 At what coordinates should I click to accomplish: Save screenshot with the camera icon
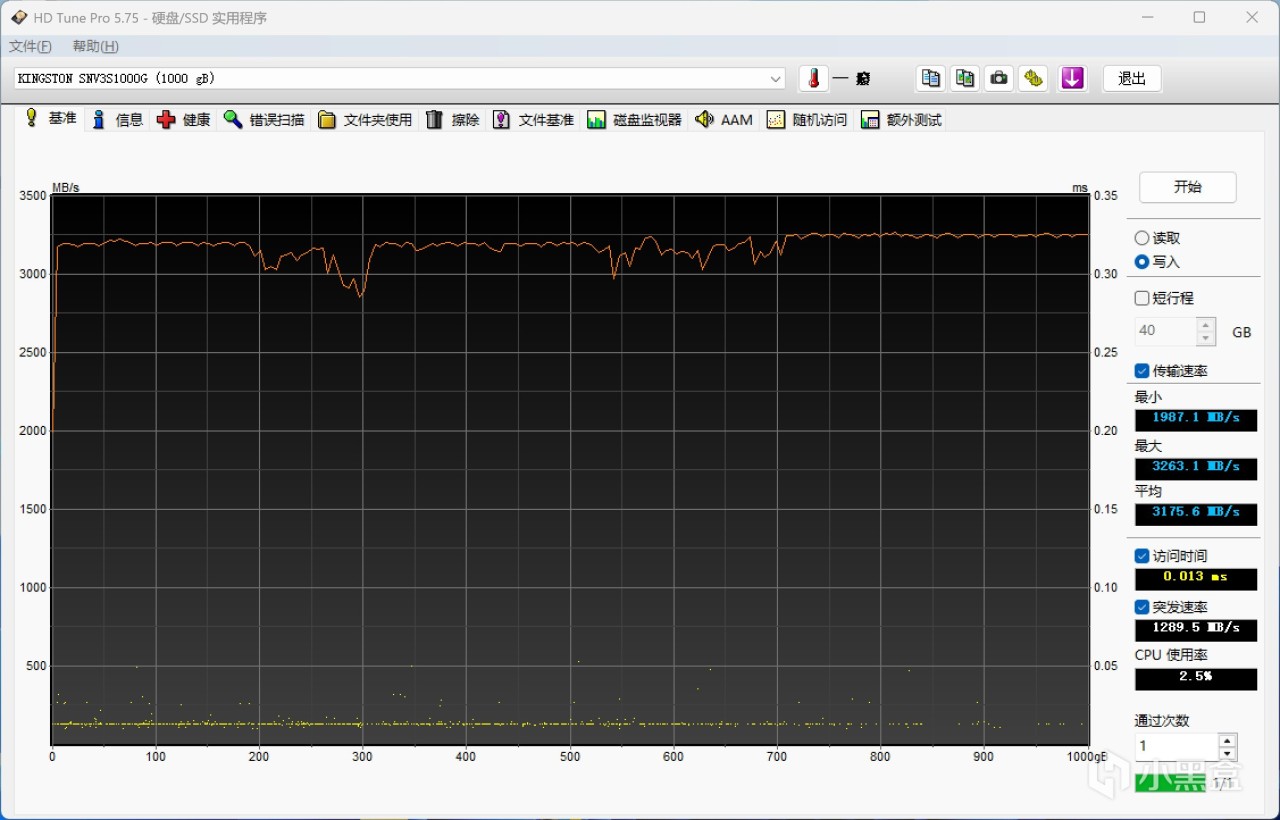(x=999, y=78)
